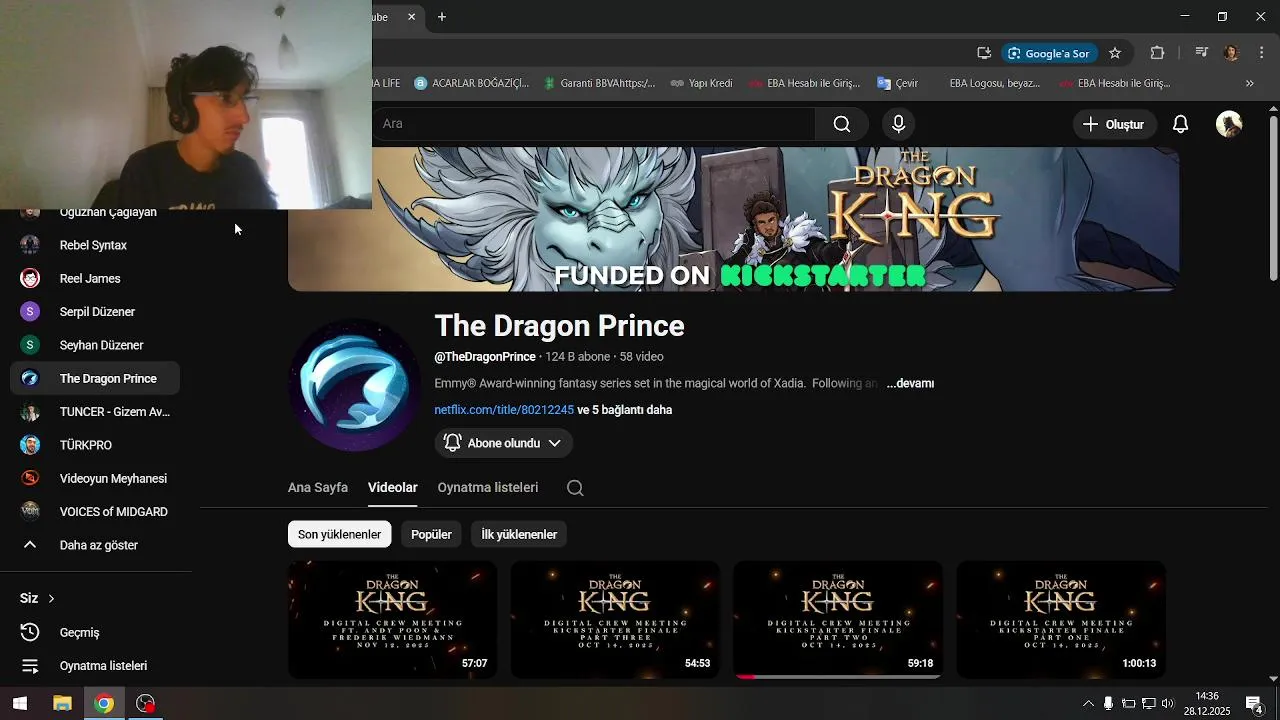
Task: Expand the Siz section chevron
Action: (51, 599)
